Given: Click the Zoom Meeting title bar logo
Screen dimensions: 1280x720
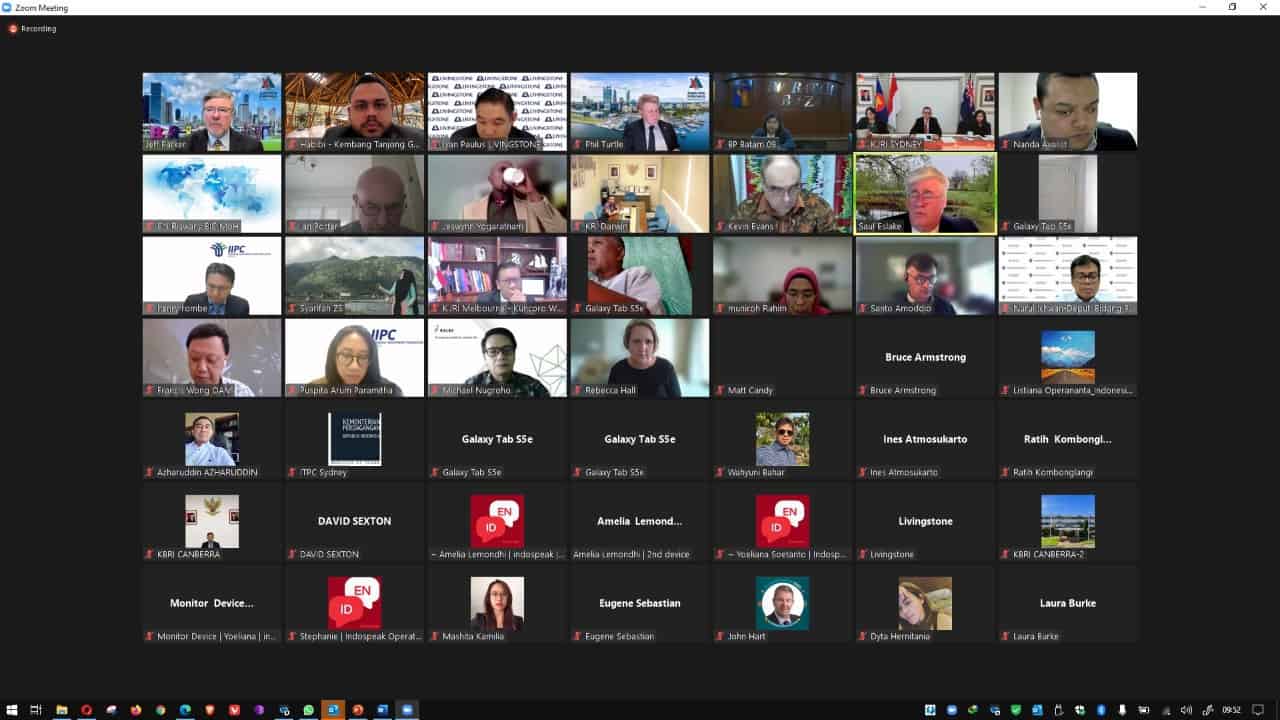Looking at the screenshot, I should (x=7, y=7).
